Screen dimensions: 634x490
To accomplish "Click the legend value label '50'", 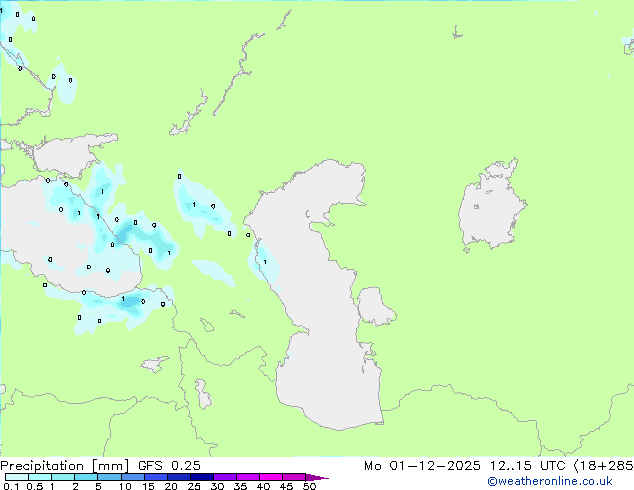I will pyautogui.click(x=309, y=486).
